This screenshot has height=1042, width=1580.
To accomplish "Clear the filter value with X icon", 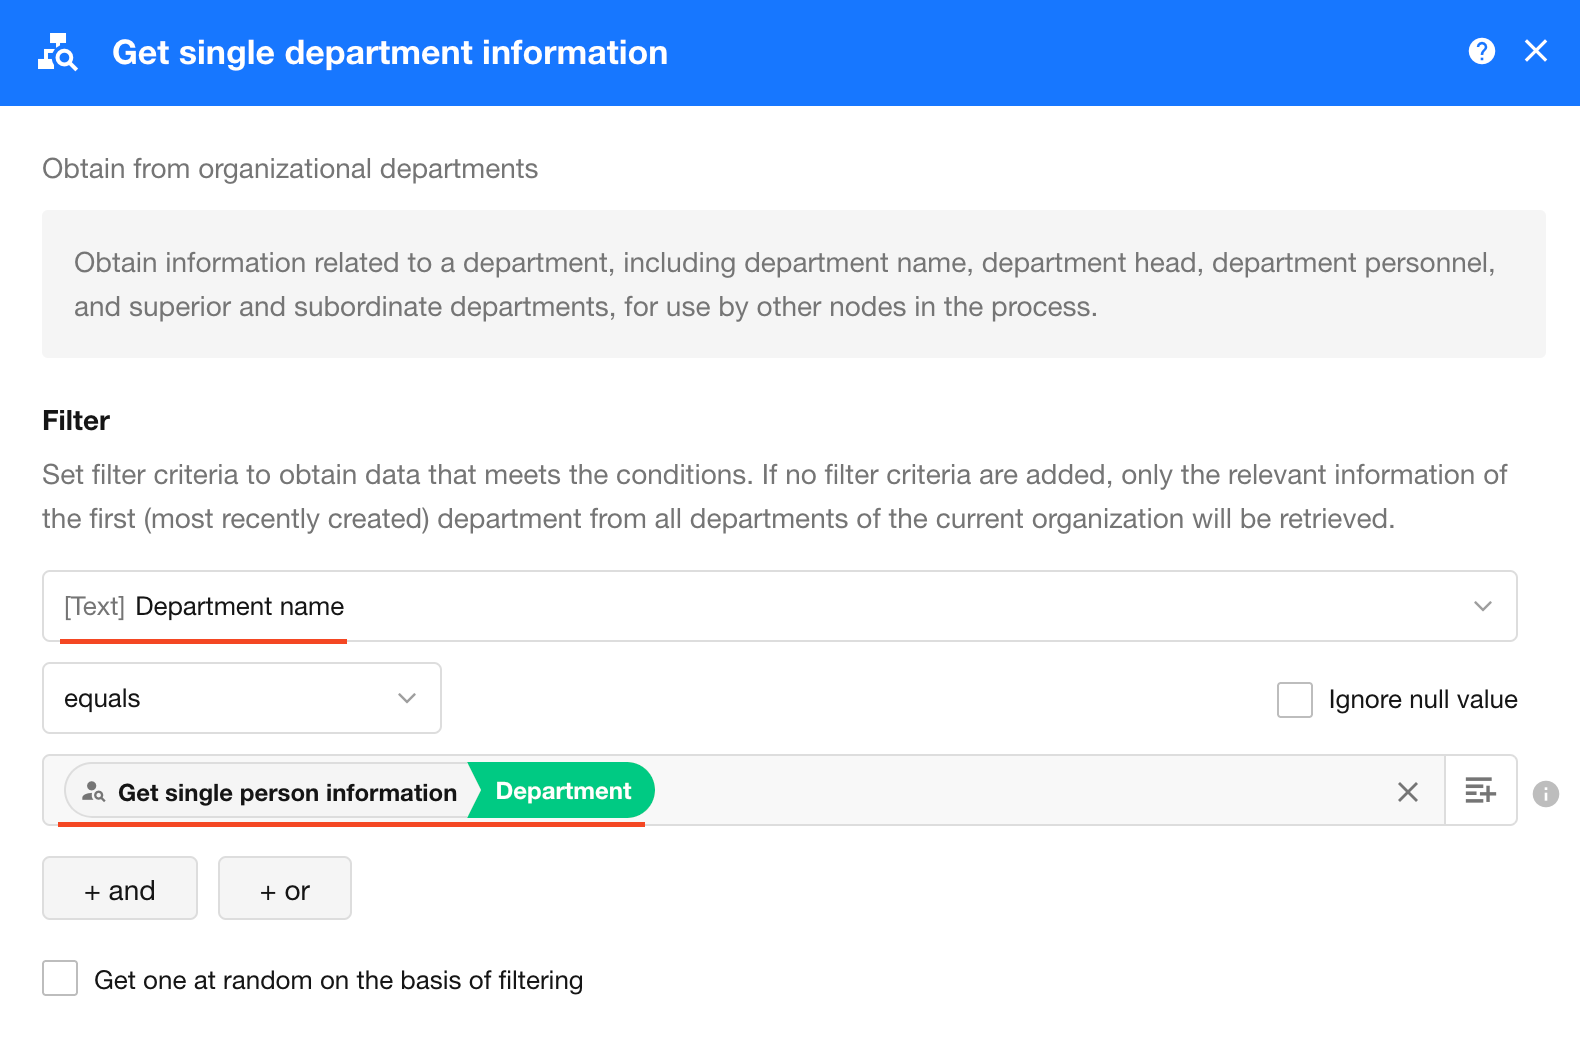I will click(1407, 792).
